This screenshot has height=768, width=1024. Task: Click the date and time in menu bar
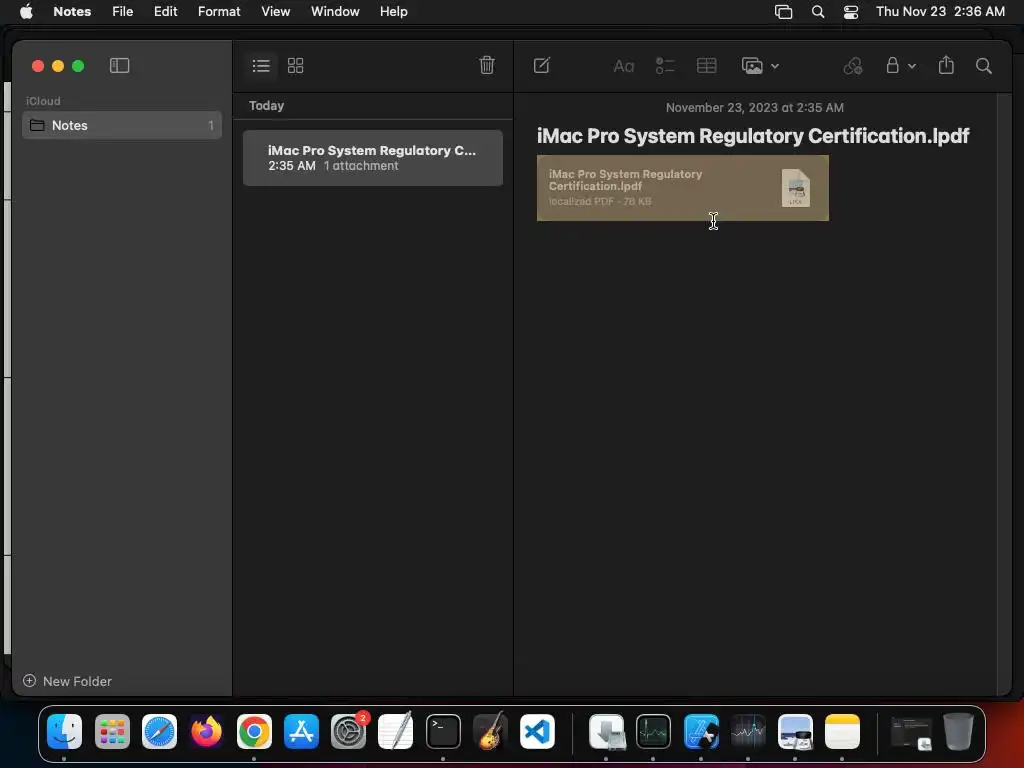[x=940, y=11]
